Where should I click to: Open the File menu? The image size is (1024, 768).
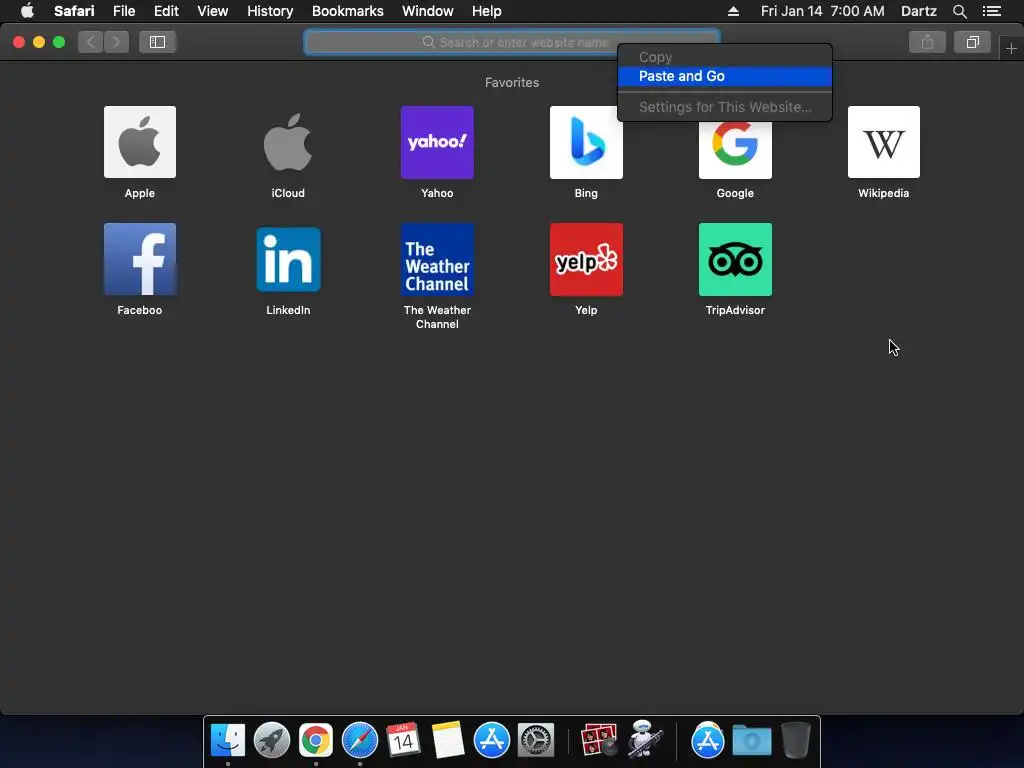(x=123, y=11)
